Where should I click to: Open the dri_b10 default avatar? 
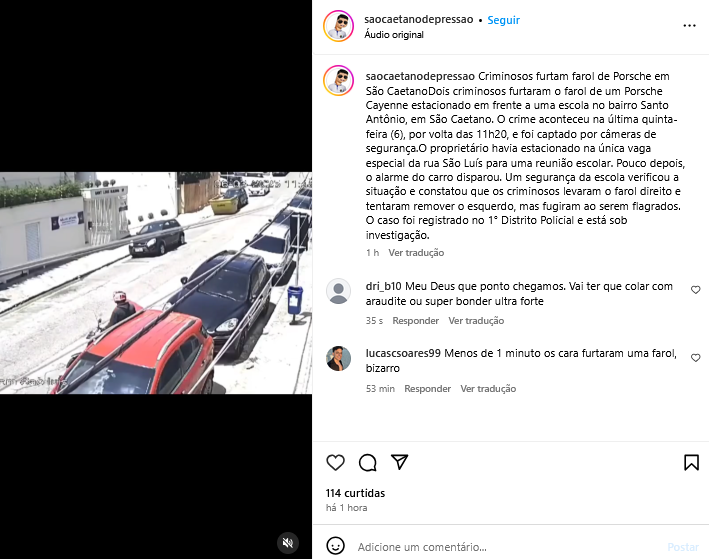coord(339,291)
